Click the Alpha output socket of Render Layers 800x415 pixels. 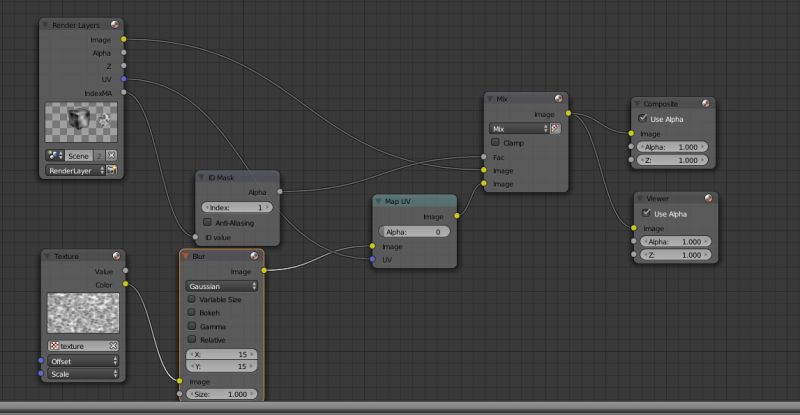(x=123, y=52)
